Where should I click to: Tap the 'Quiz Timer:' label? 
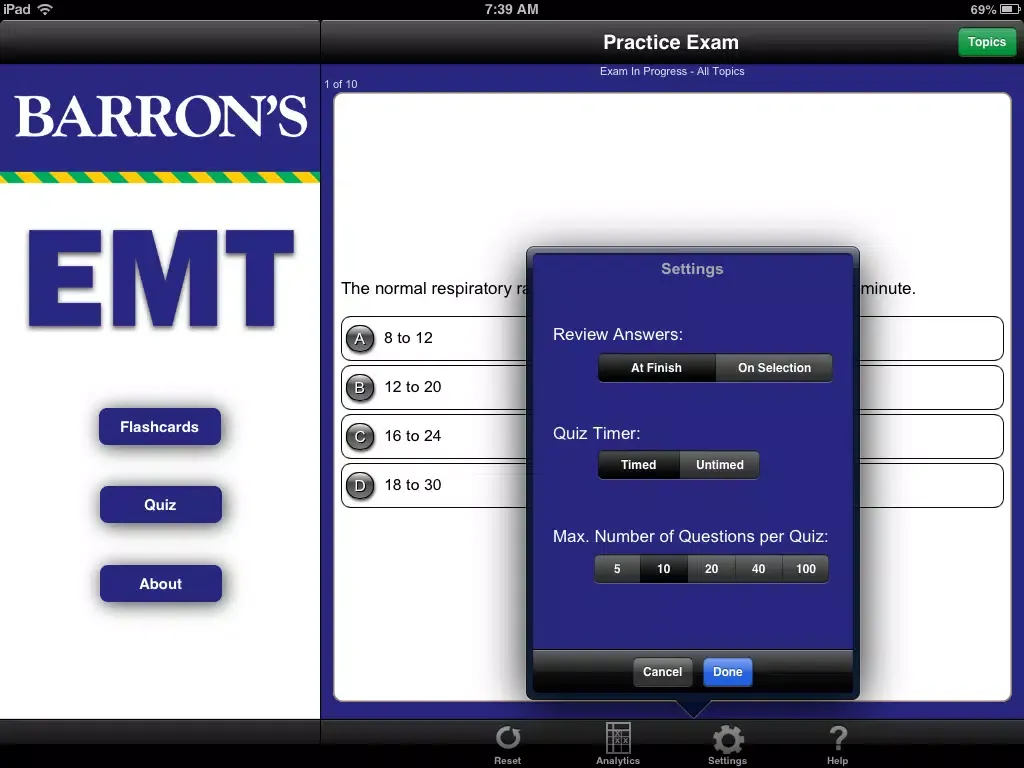[x=596, y=434]
